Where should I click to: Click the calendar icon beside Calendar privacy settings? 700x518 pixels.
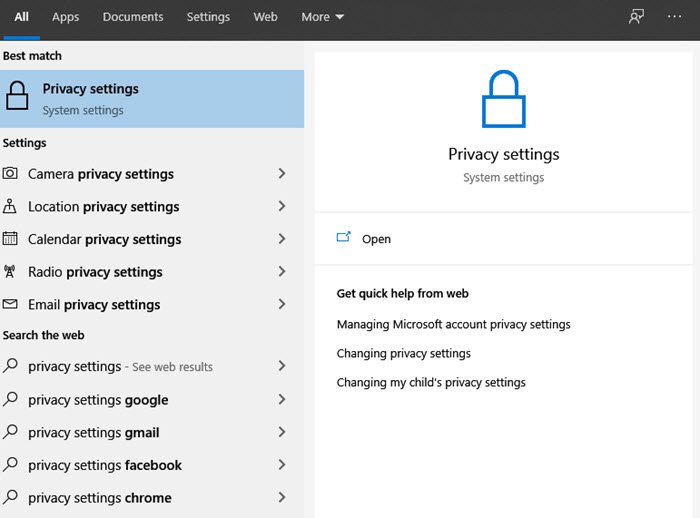tap(11, 239)
